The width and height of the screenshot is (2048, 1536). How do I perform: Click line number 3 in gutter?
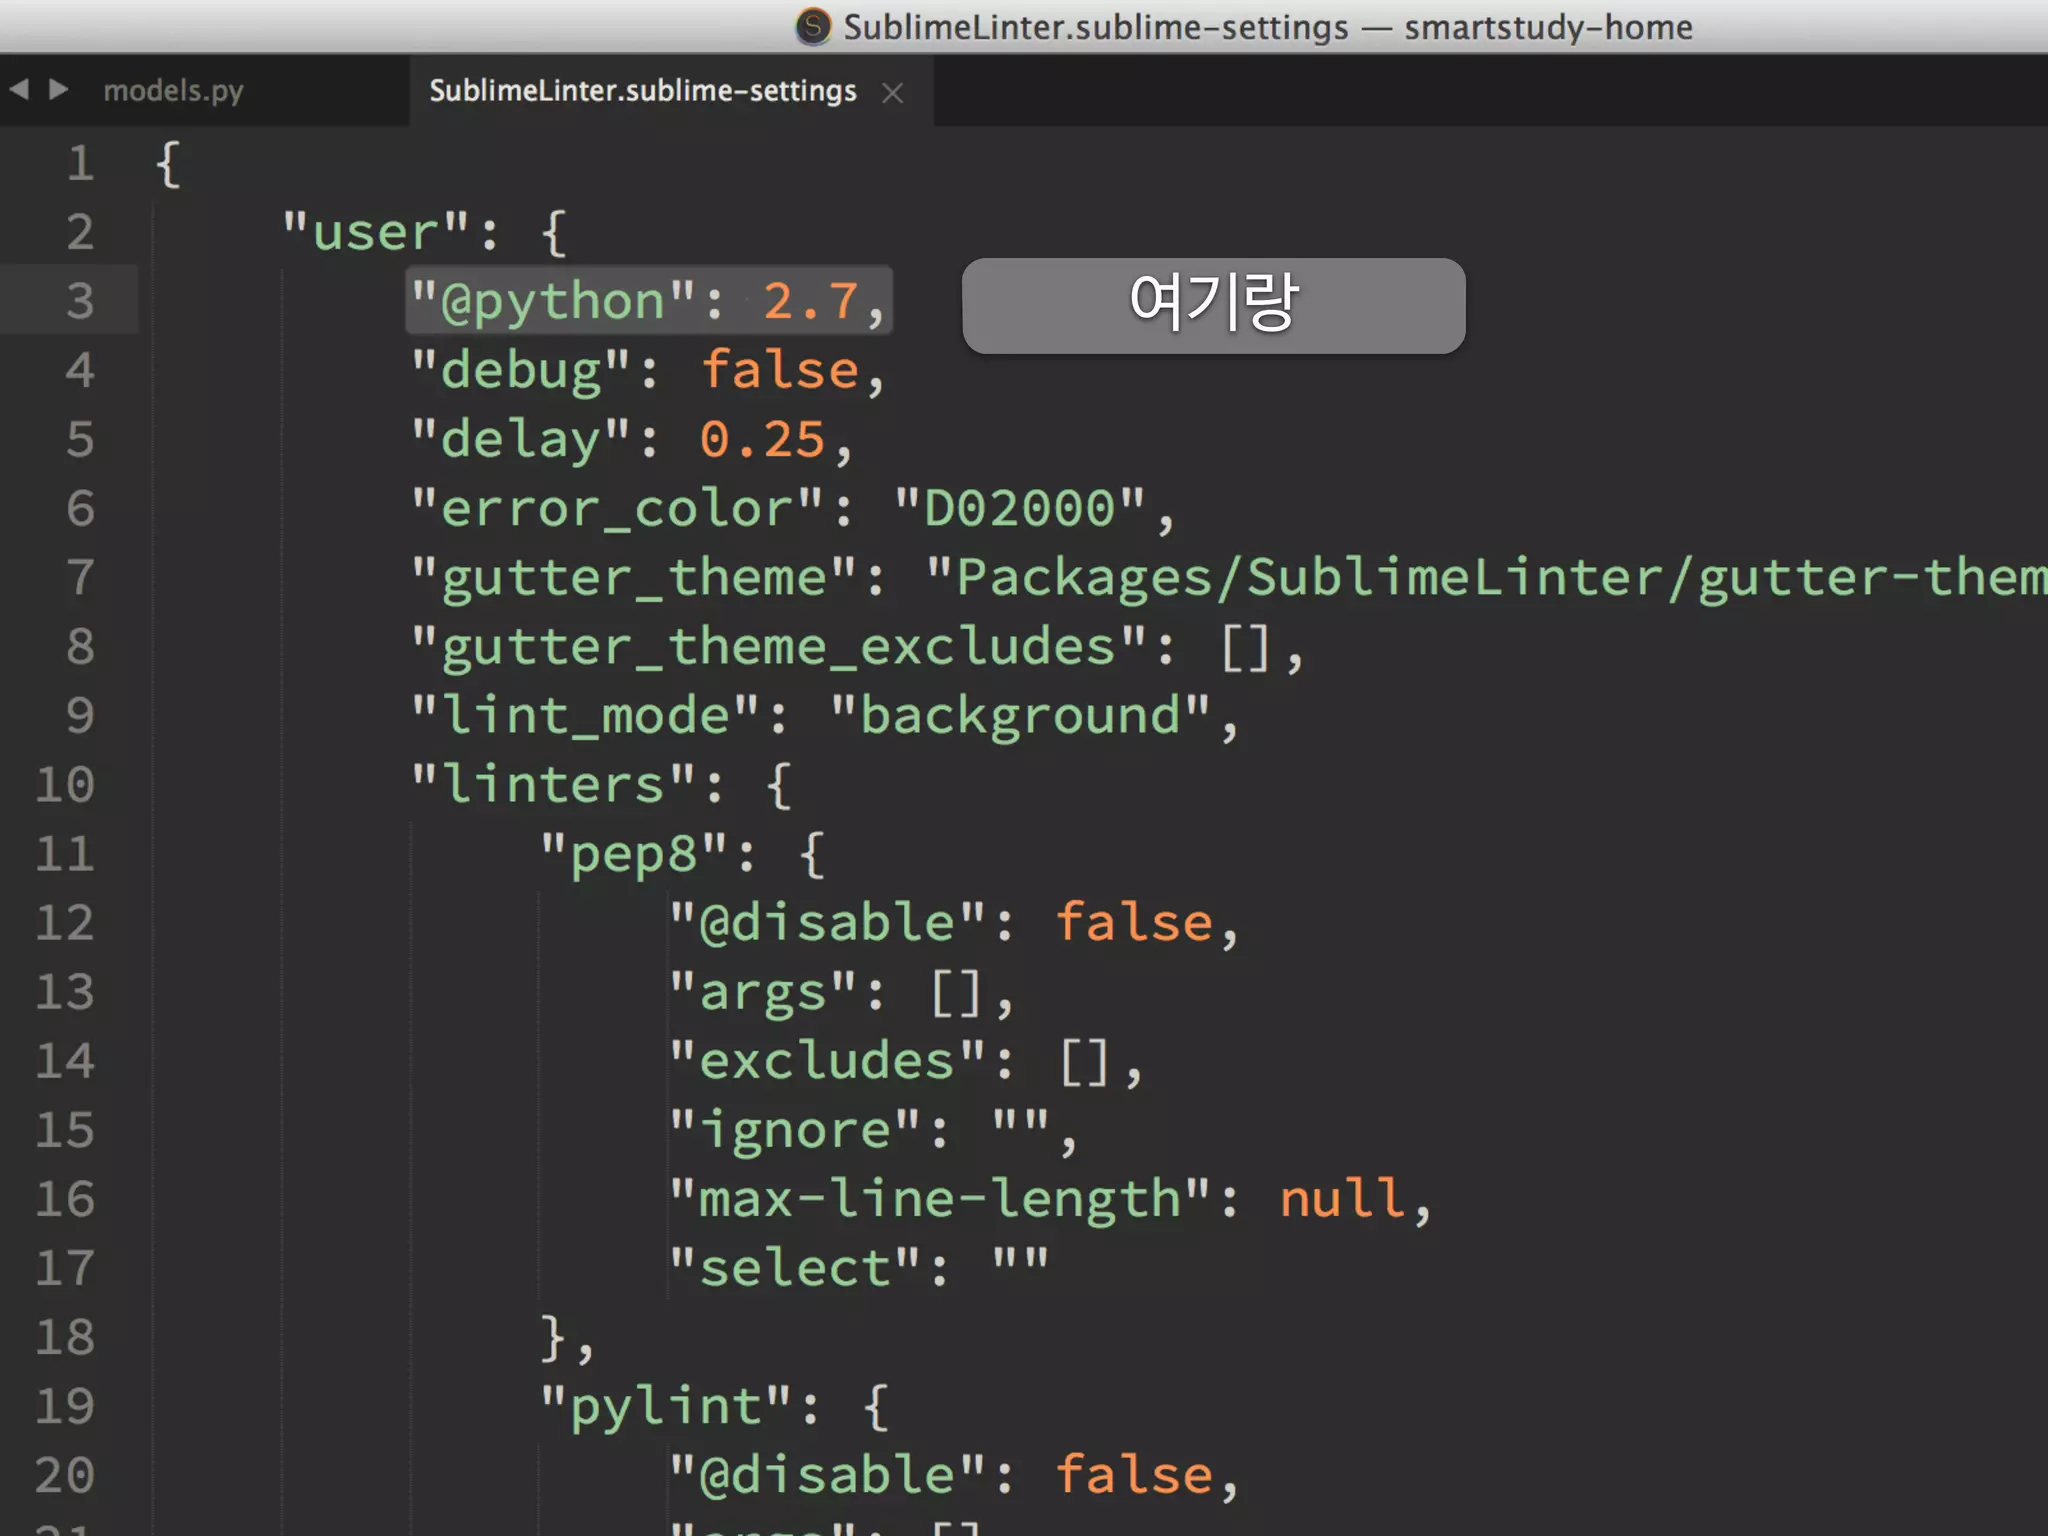point(80,301)
